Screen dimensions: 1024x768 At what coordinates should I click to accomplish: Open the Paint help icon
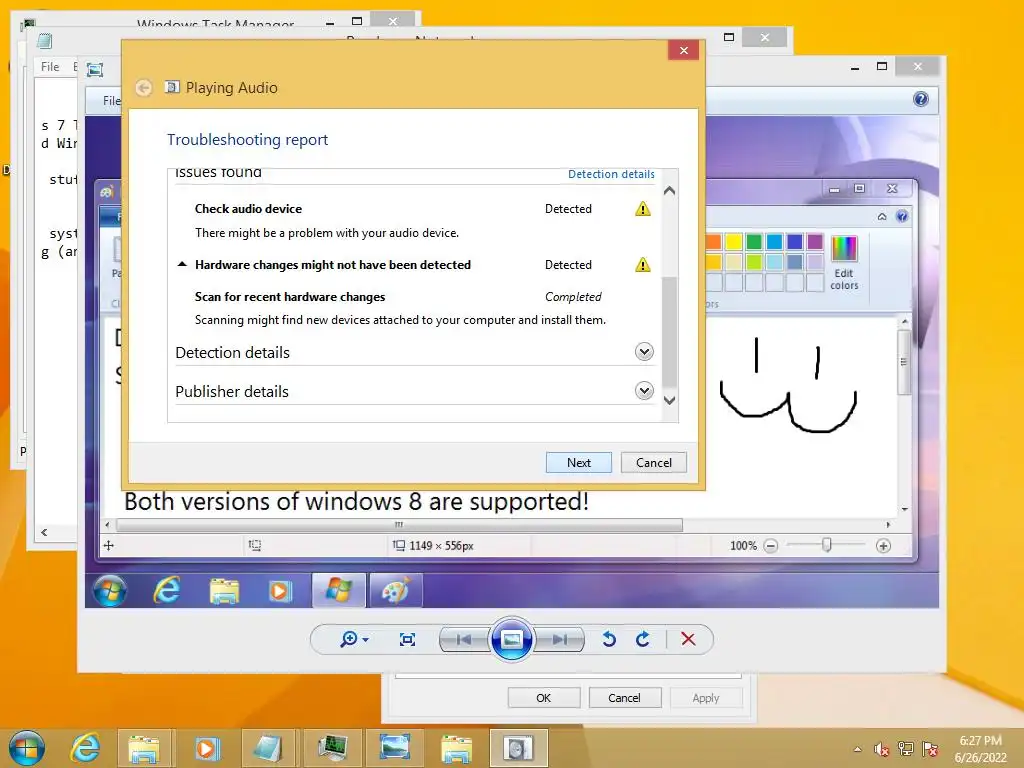point(902,216)
